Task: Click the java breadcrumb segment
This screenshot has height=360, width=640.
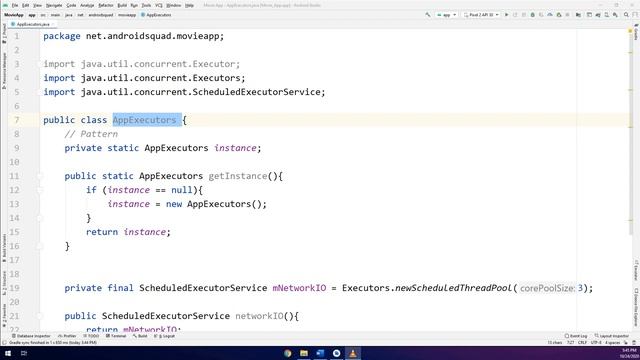Action: coord(69,15)
